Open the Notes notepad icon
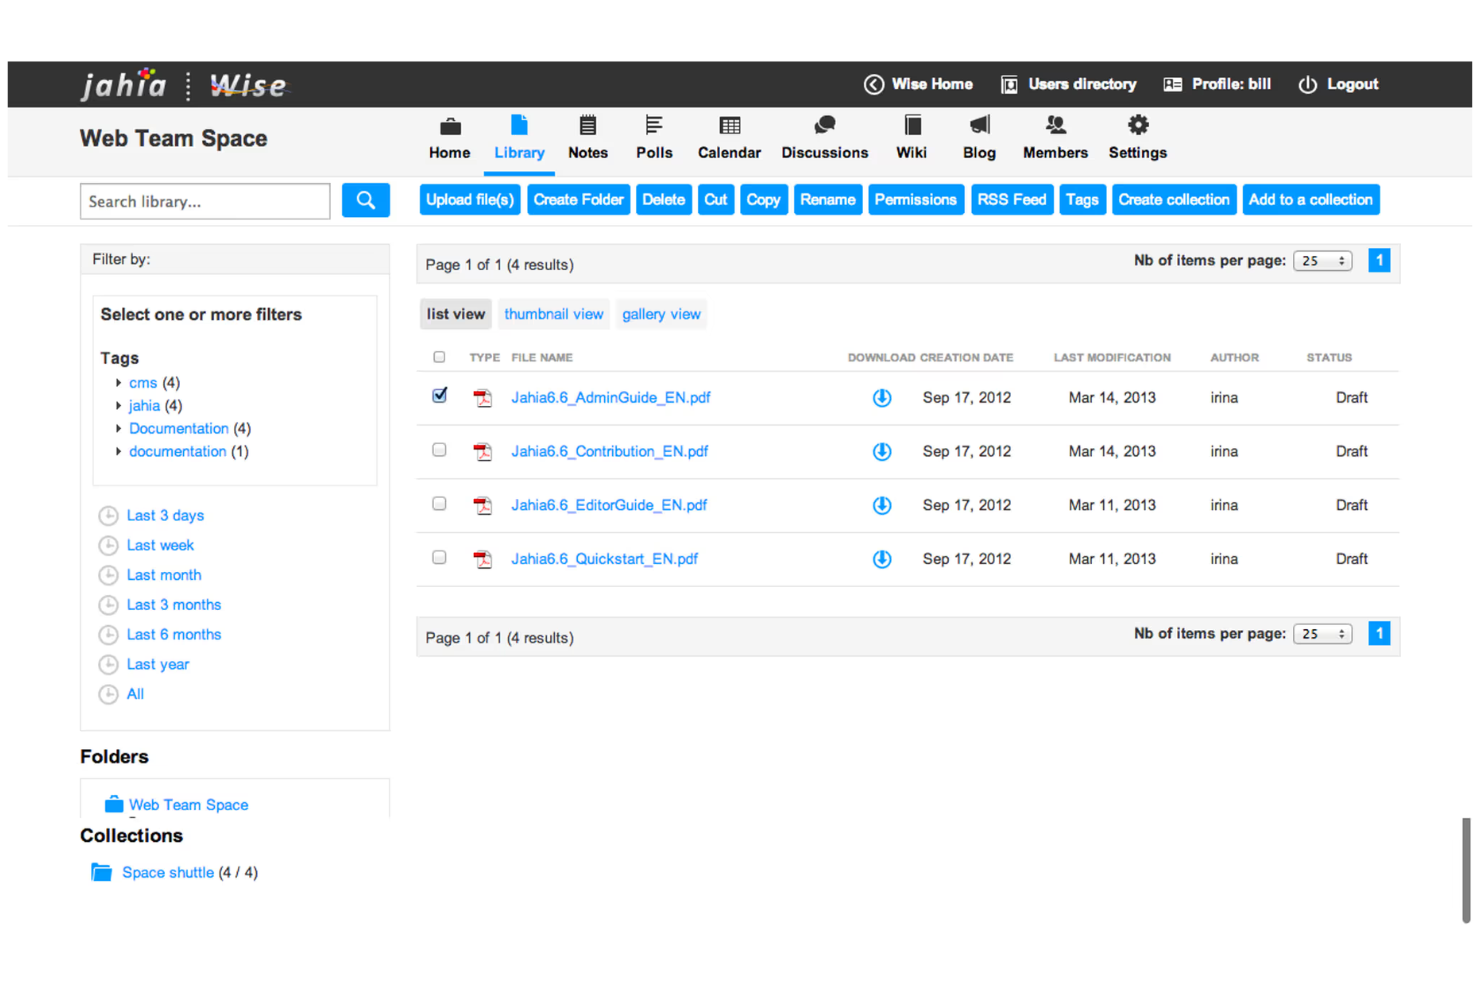This screenshot has width=1480, height=987. pos(588,125)
